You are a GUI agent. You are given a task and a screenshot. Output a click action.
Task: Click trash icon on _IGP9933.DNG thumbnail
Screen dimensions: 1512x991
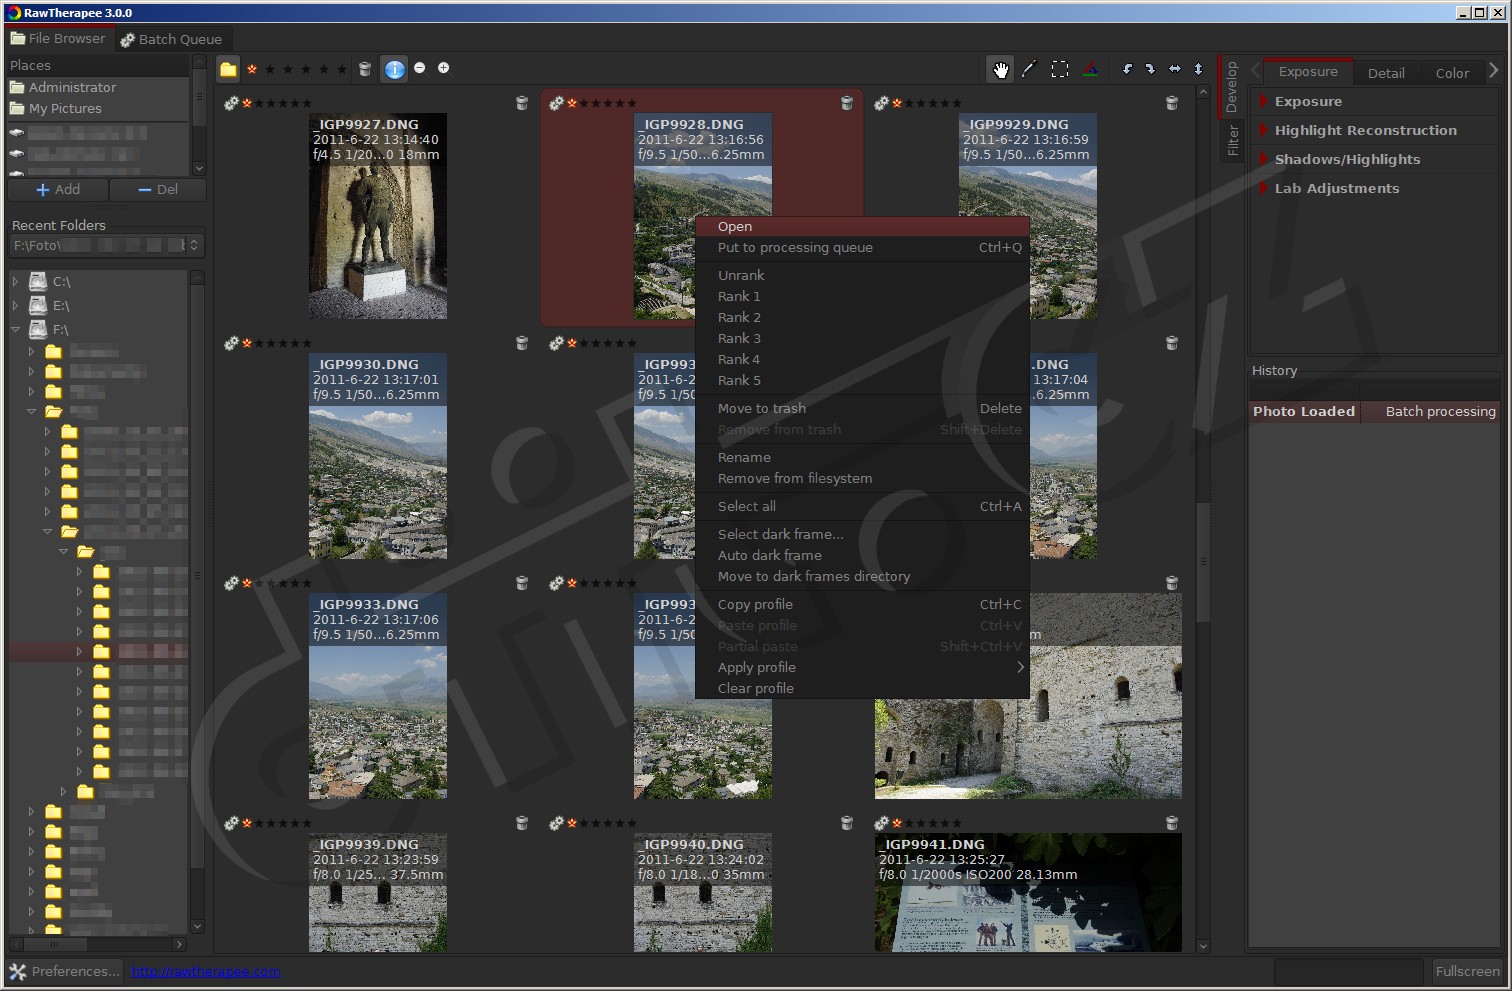click(x=521, y=583)
